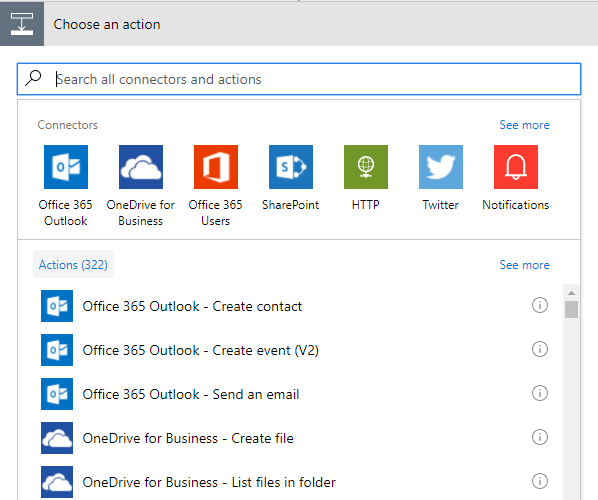Focus the search connectors and actions field
The width and height of the screenshot is (598, 500).
299,79
